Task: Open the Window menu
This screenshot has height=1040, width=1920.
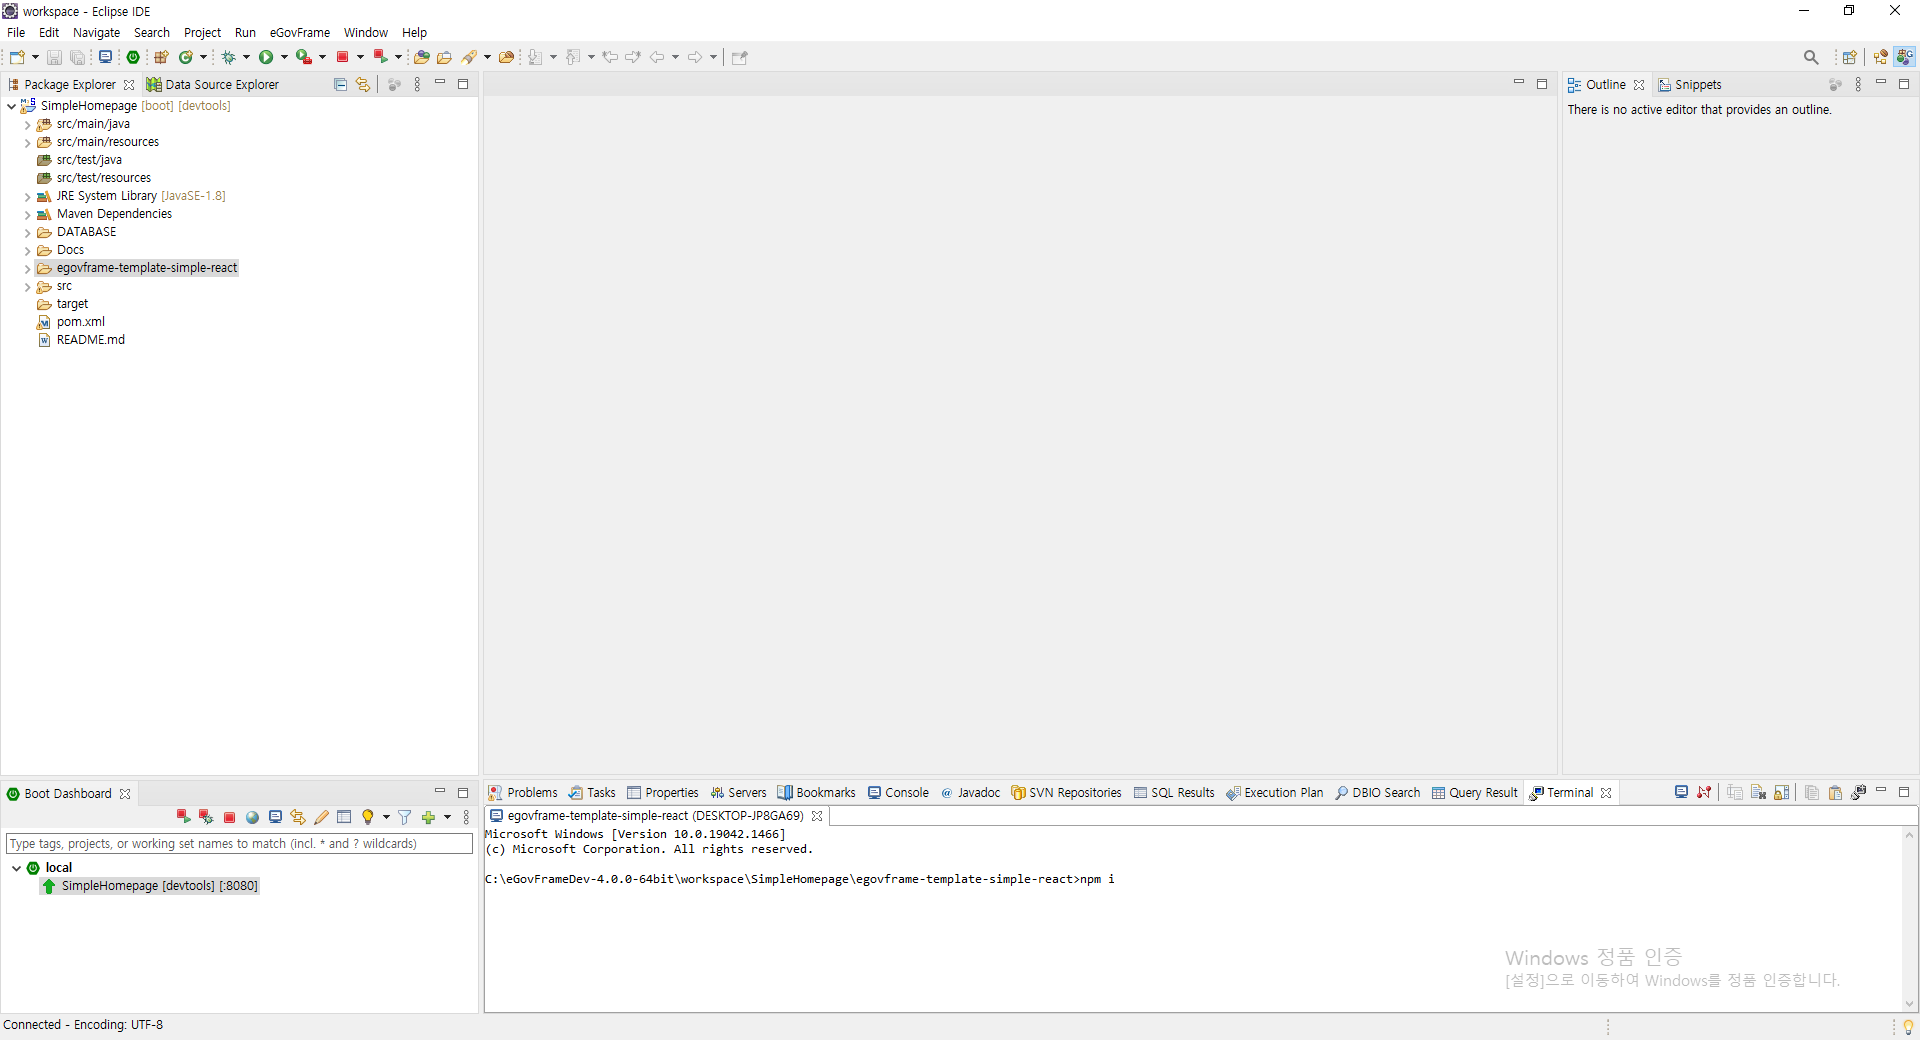Action: (x=365, y=33)
